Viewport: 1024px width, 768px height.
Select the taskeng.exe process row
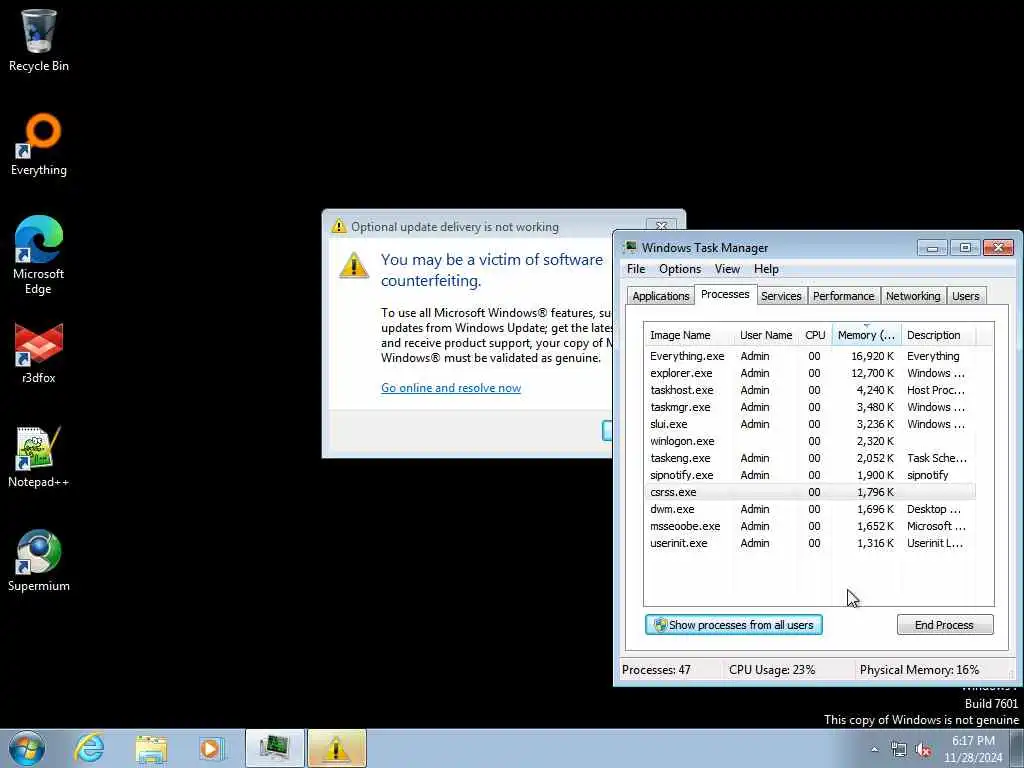(x=810, y=458)
